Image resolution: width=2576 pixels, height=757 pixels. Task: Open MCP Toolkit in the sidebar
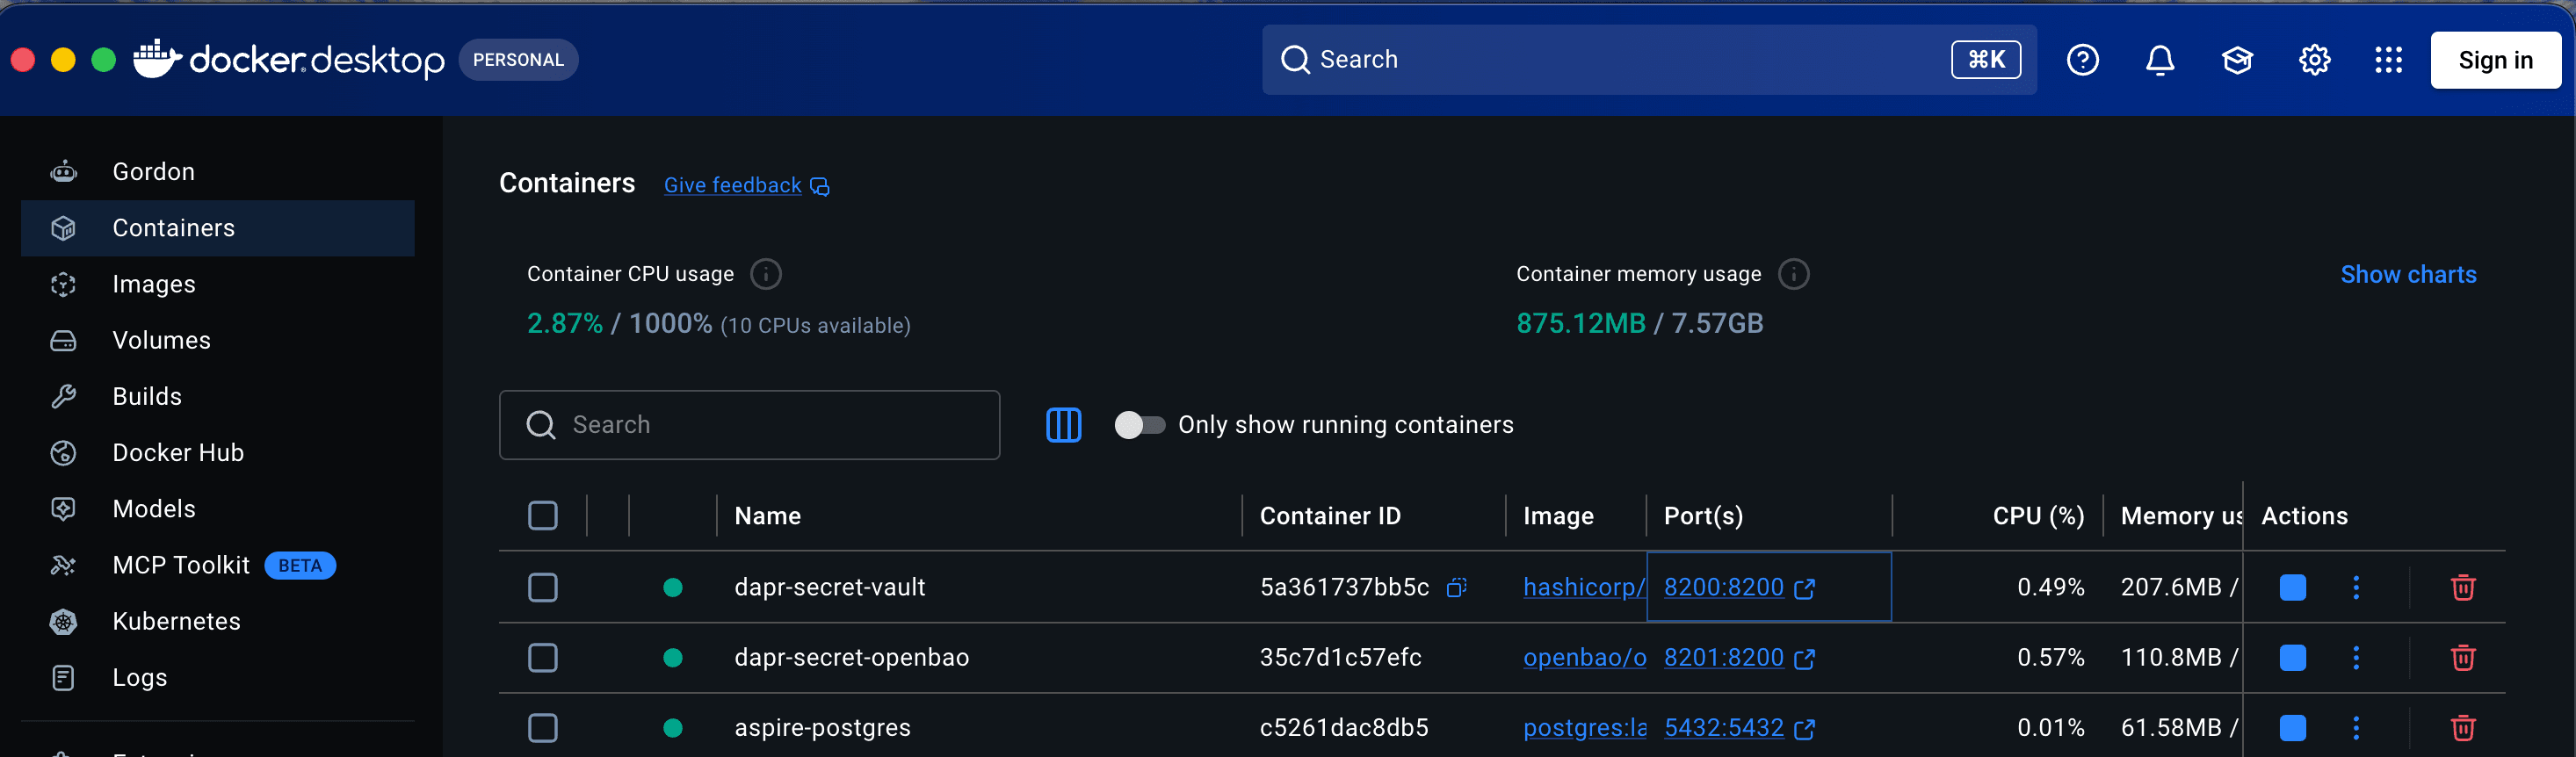coord(217,565)
